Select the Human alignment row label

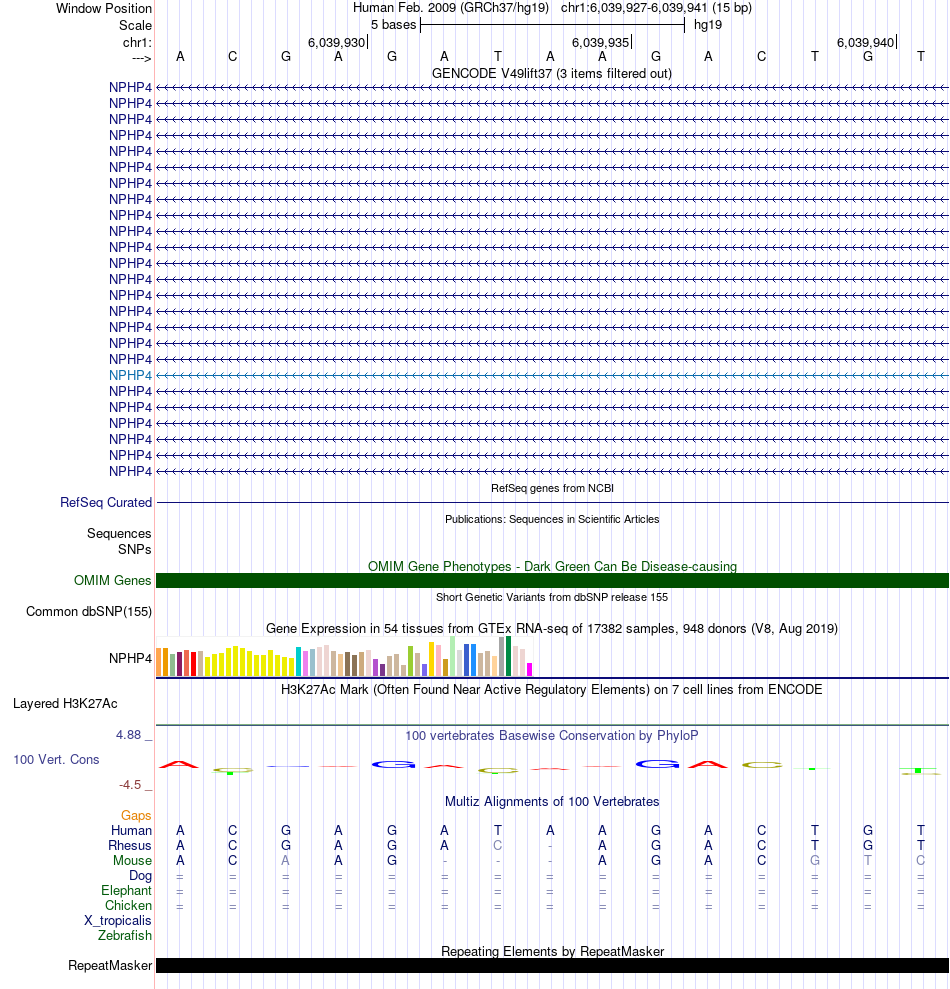click(x=131, y=831)
